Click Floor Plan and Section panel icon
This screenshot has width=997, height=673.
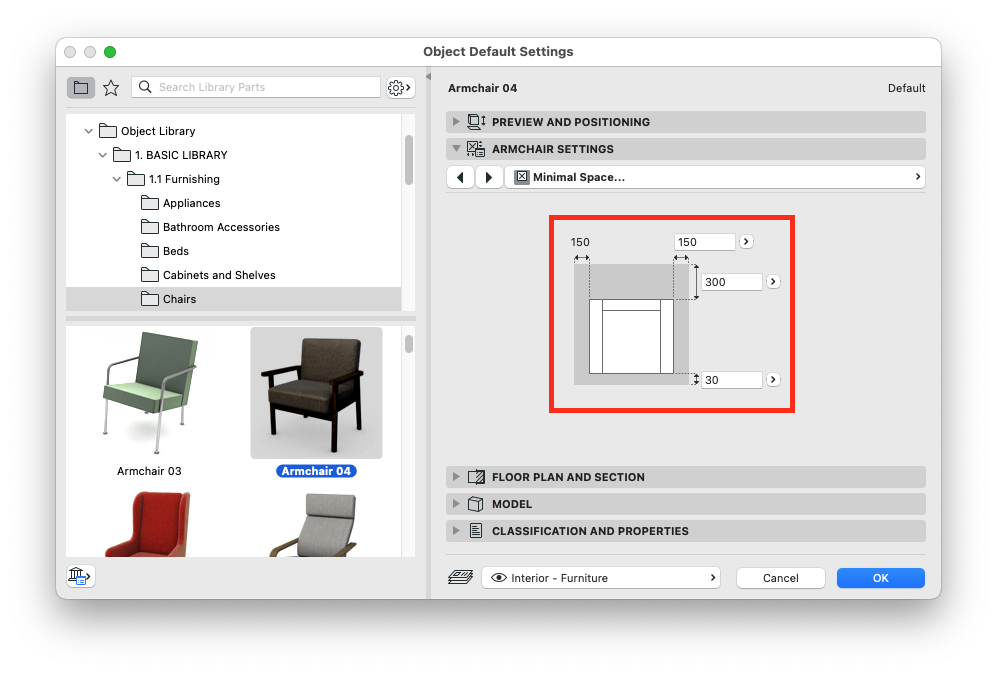tap(476, 476)
